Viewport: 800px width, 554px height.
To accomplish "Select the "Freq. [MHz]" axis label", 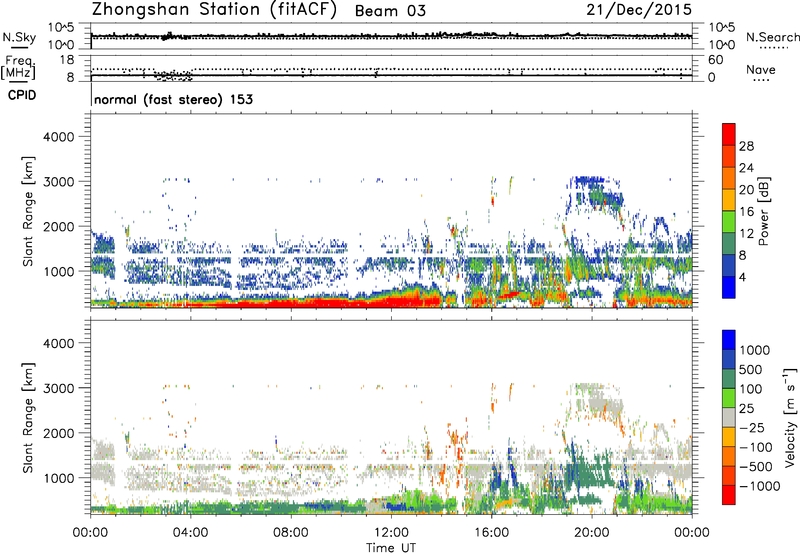I will coord(19,68).
